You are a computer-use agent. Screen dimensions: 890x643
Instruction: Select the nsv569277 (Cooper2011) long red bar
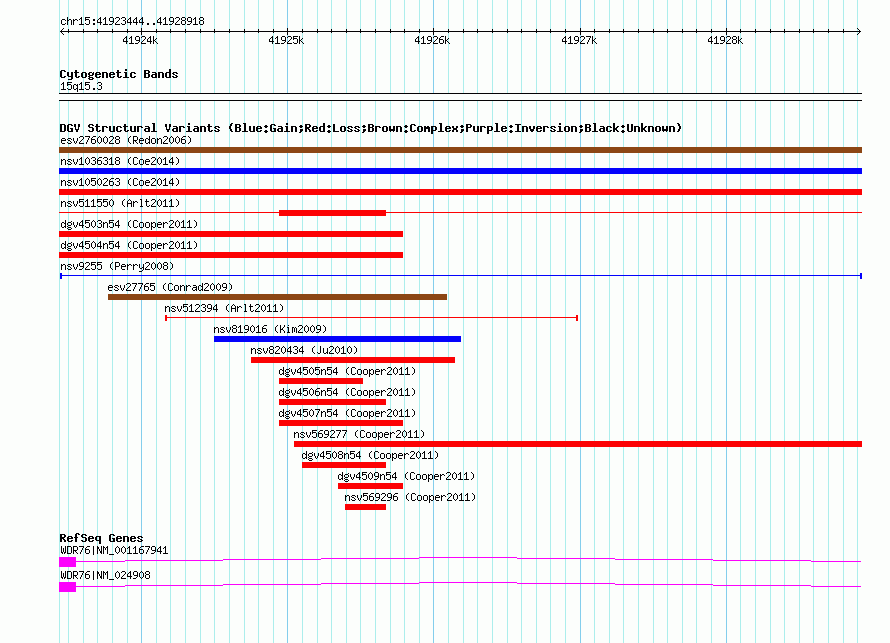pyautogui.click(x=578, y=444)
